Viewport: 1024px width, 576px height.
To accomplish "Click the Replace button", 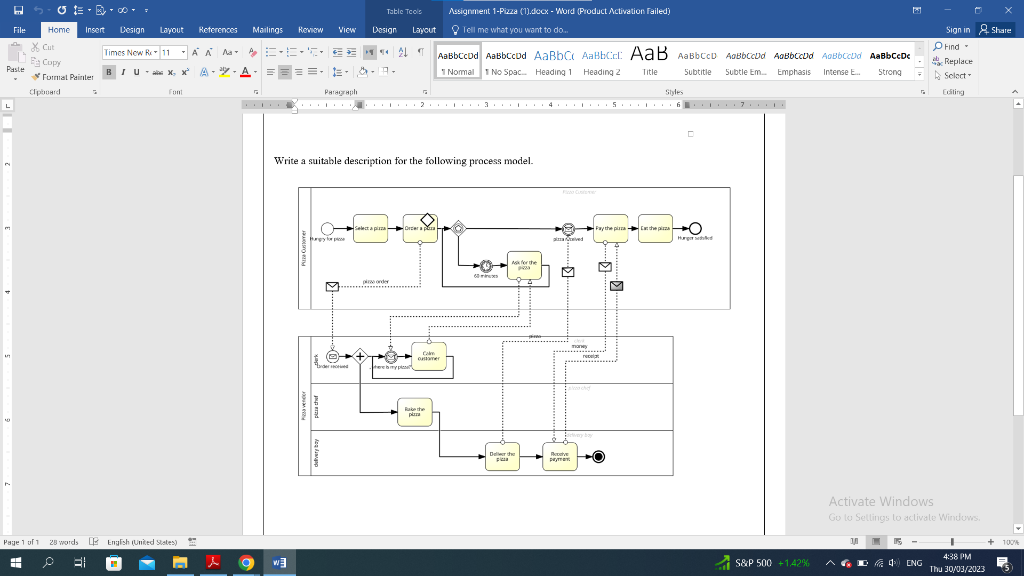I will 953,61.
